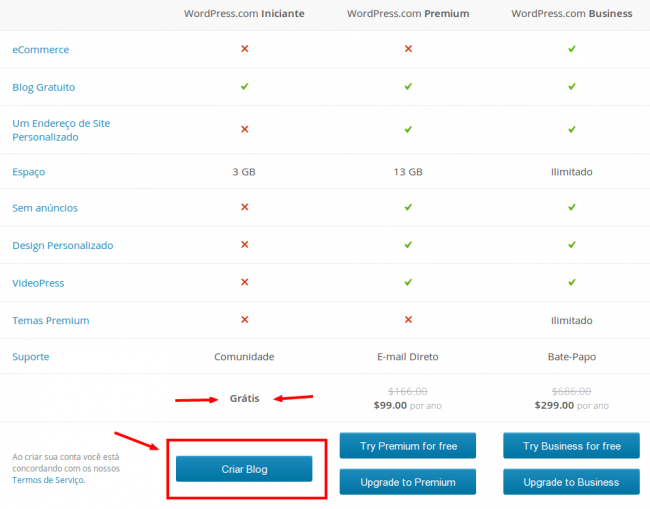Open the Termos de Serviço link

click(48, 480)
